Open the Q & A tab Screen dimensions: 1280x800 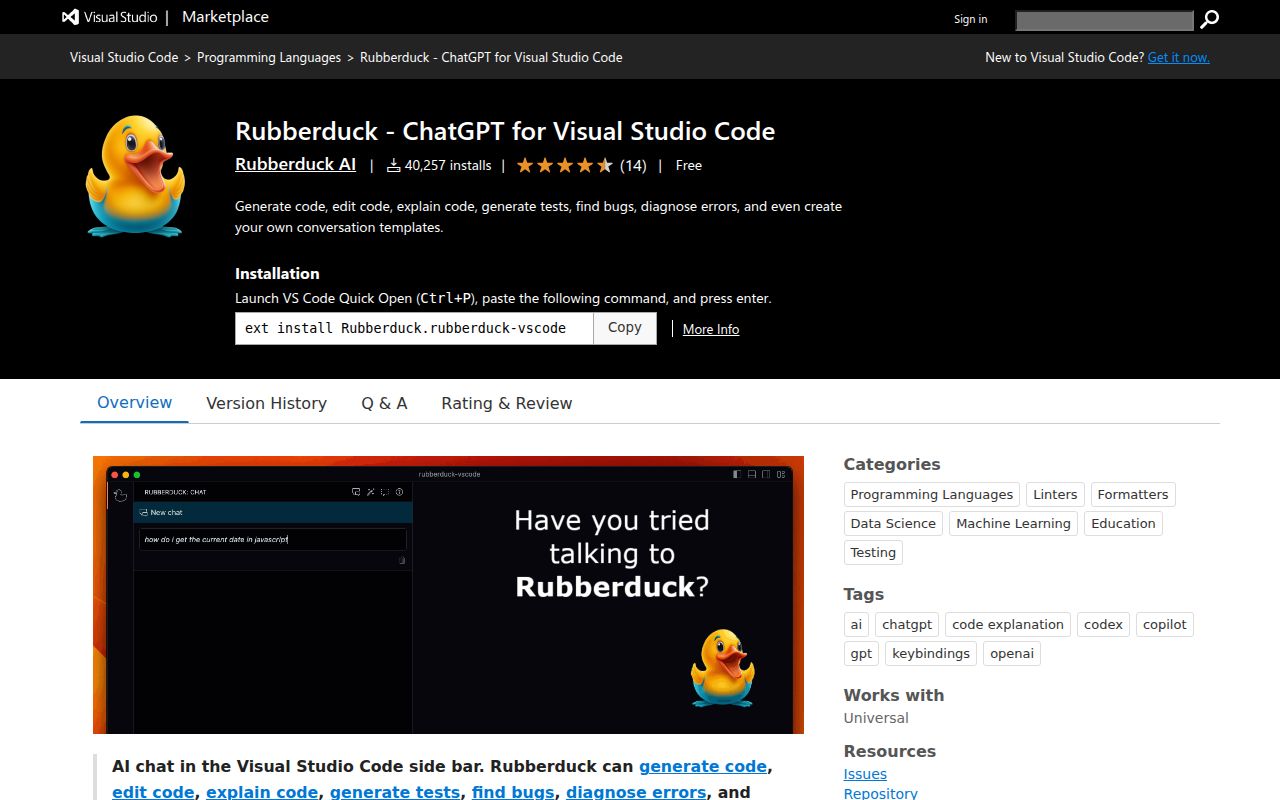(x=384, y=403)
